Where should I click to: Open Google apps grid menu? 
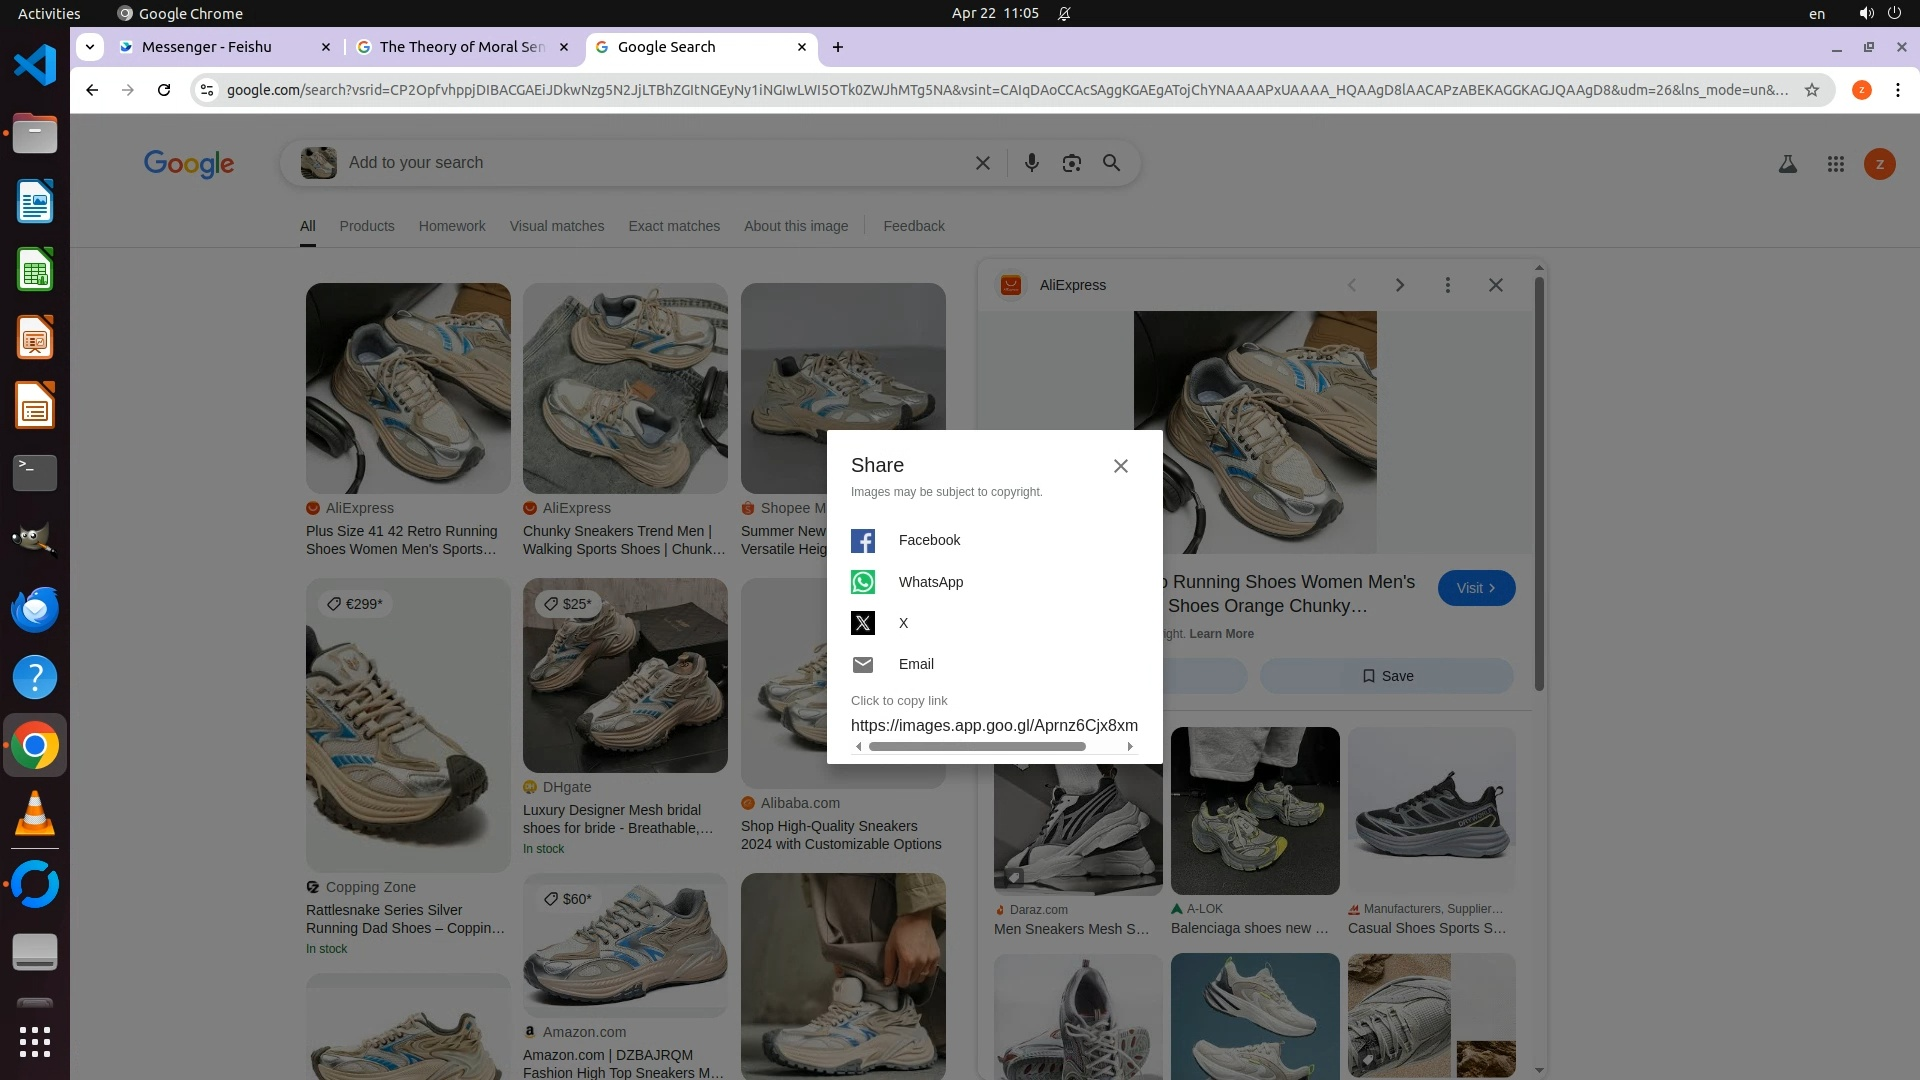tap(1835, 164)
